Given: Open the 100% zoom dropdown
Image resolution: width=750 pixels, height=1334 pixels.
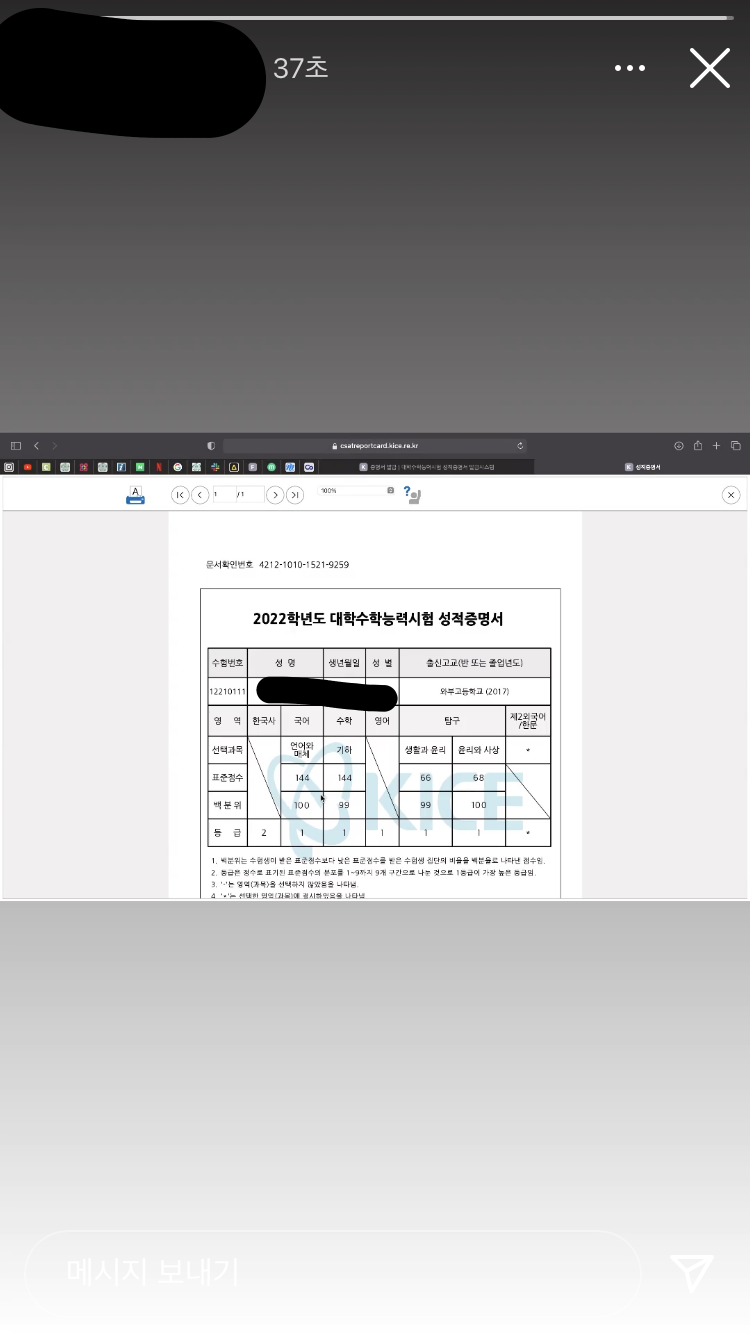Looking at the screenshot, I should 356,491.
